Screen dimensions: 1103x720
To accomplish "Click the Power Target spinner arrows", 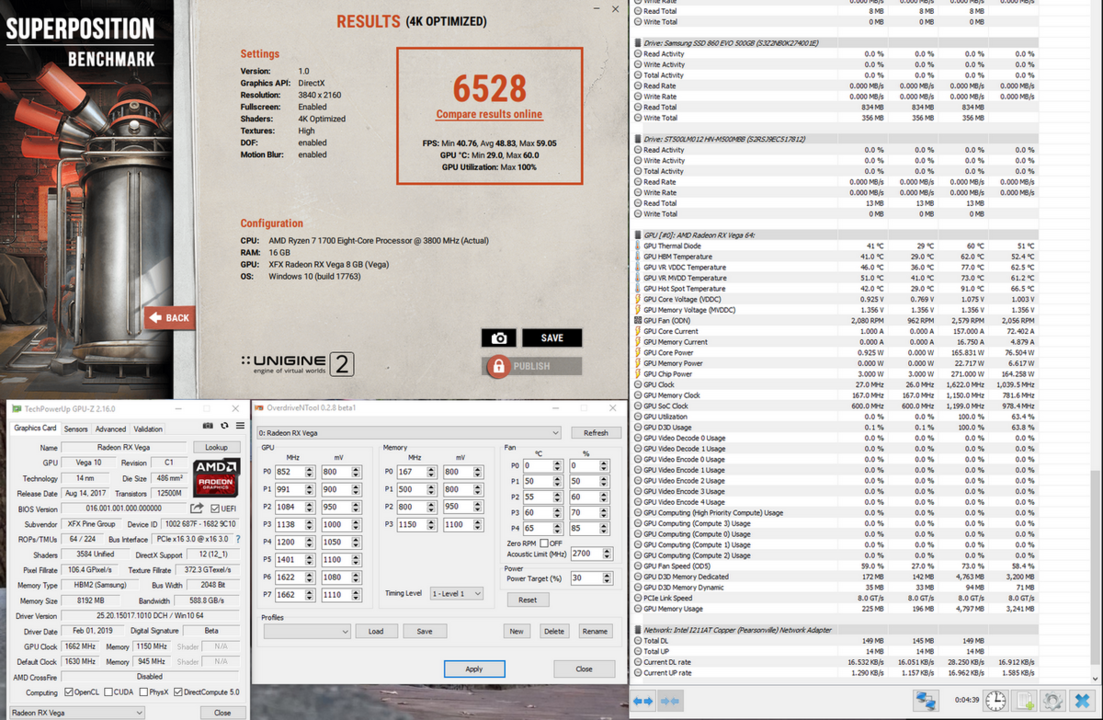I will pyautogui.click(x=607, y=578).
